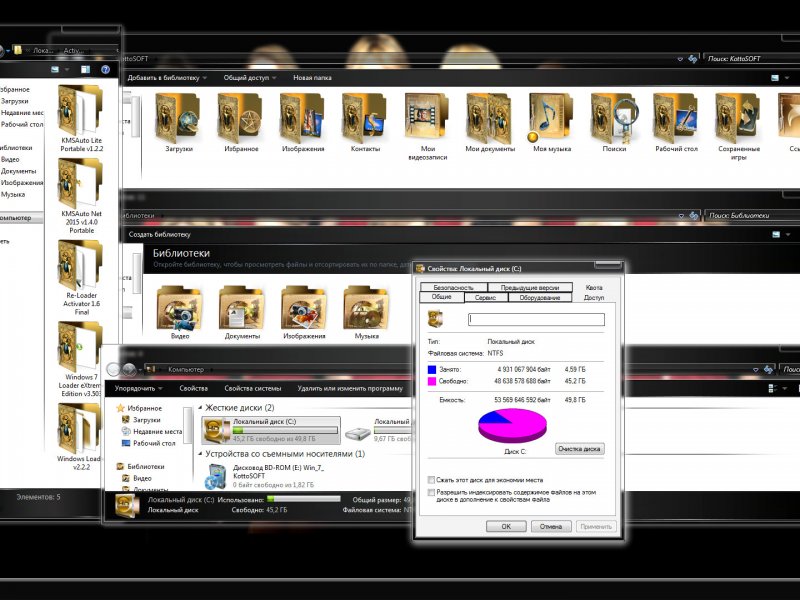Click the Отмена button
800x600 pixels.
[551, 526]
